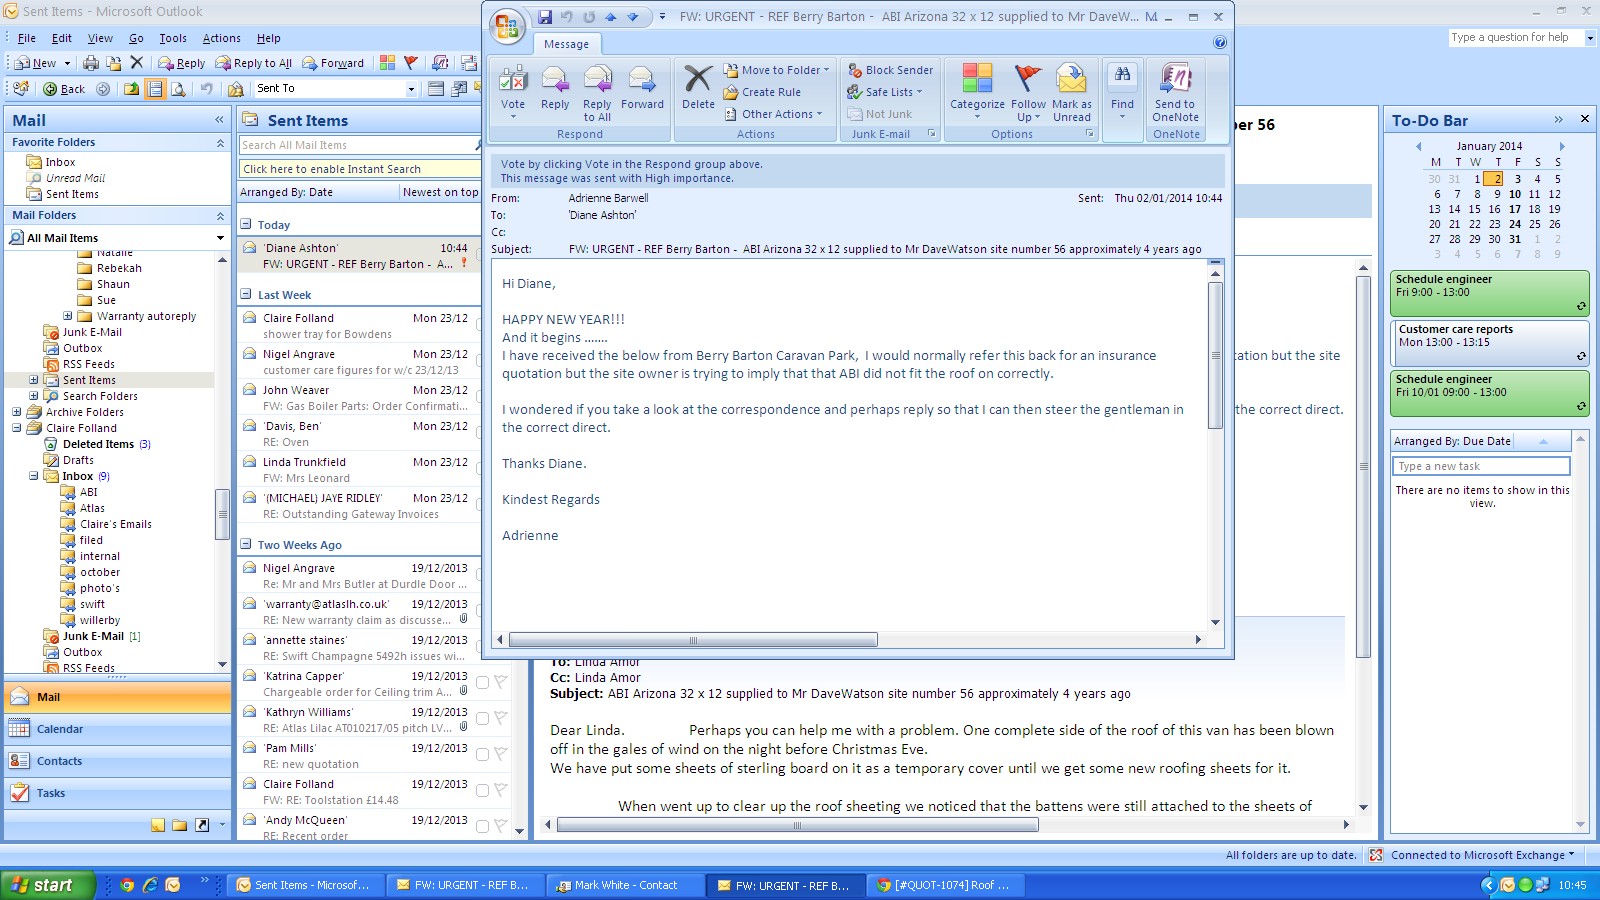The width and height of the screenshot is (1600, 900).
Task: Toggle category box on the Pam Mills email
Action: point(482,754)
